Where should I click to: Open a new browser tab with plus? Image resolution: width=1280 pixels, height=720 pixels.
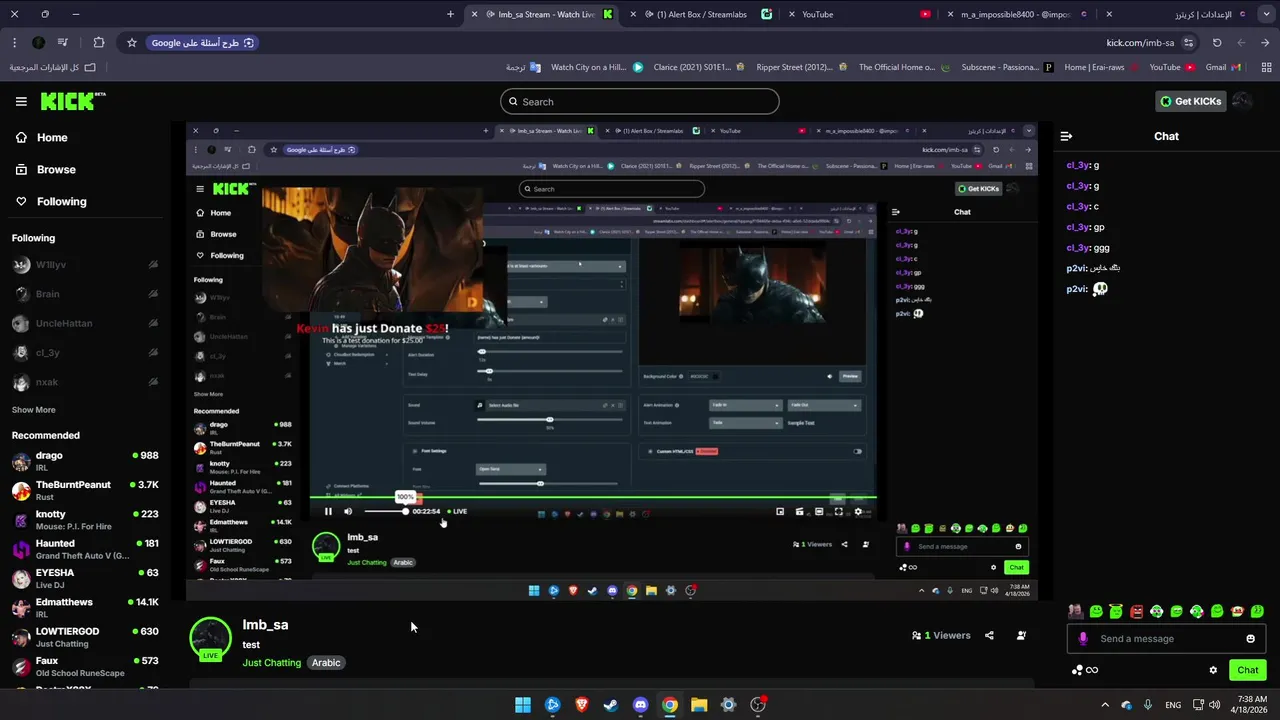450,14
